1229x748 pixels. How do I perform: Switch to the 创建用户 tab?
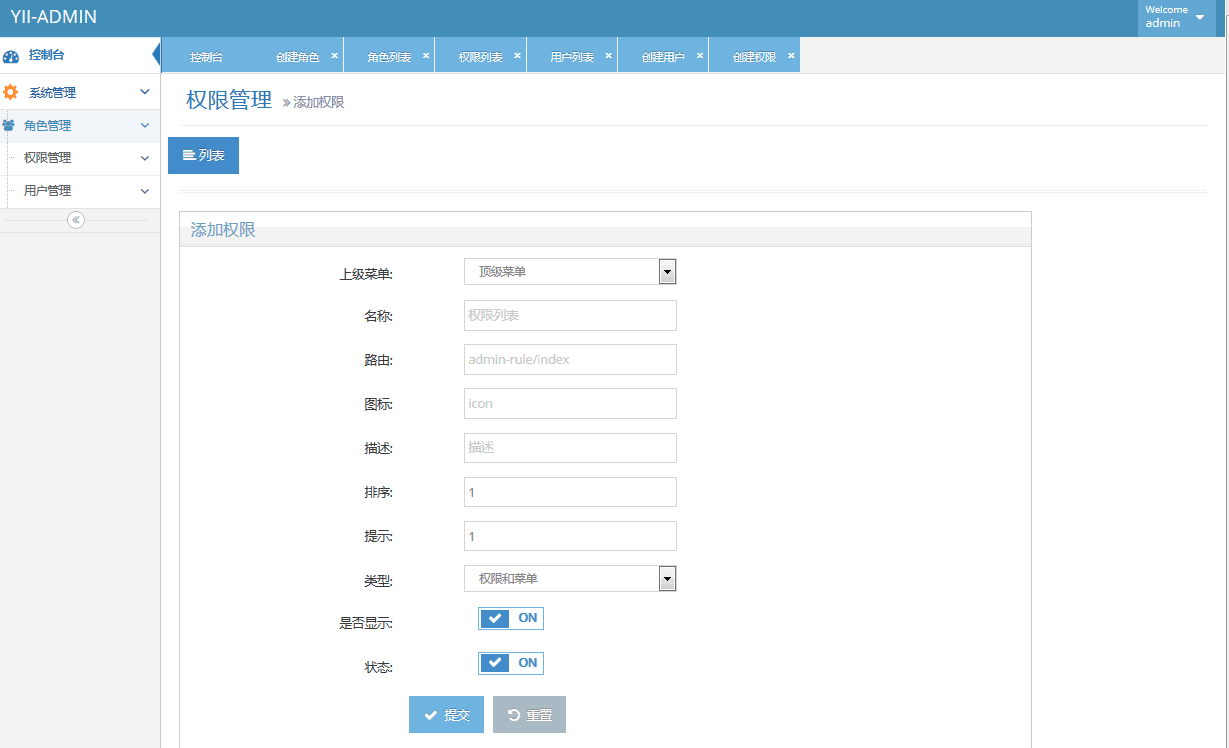663,57
